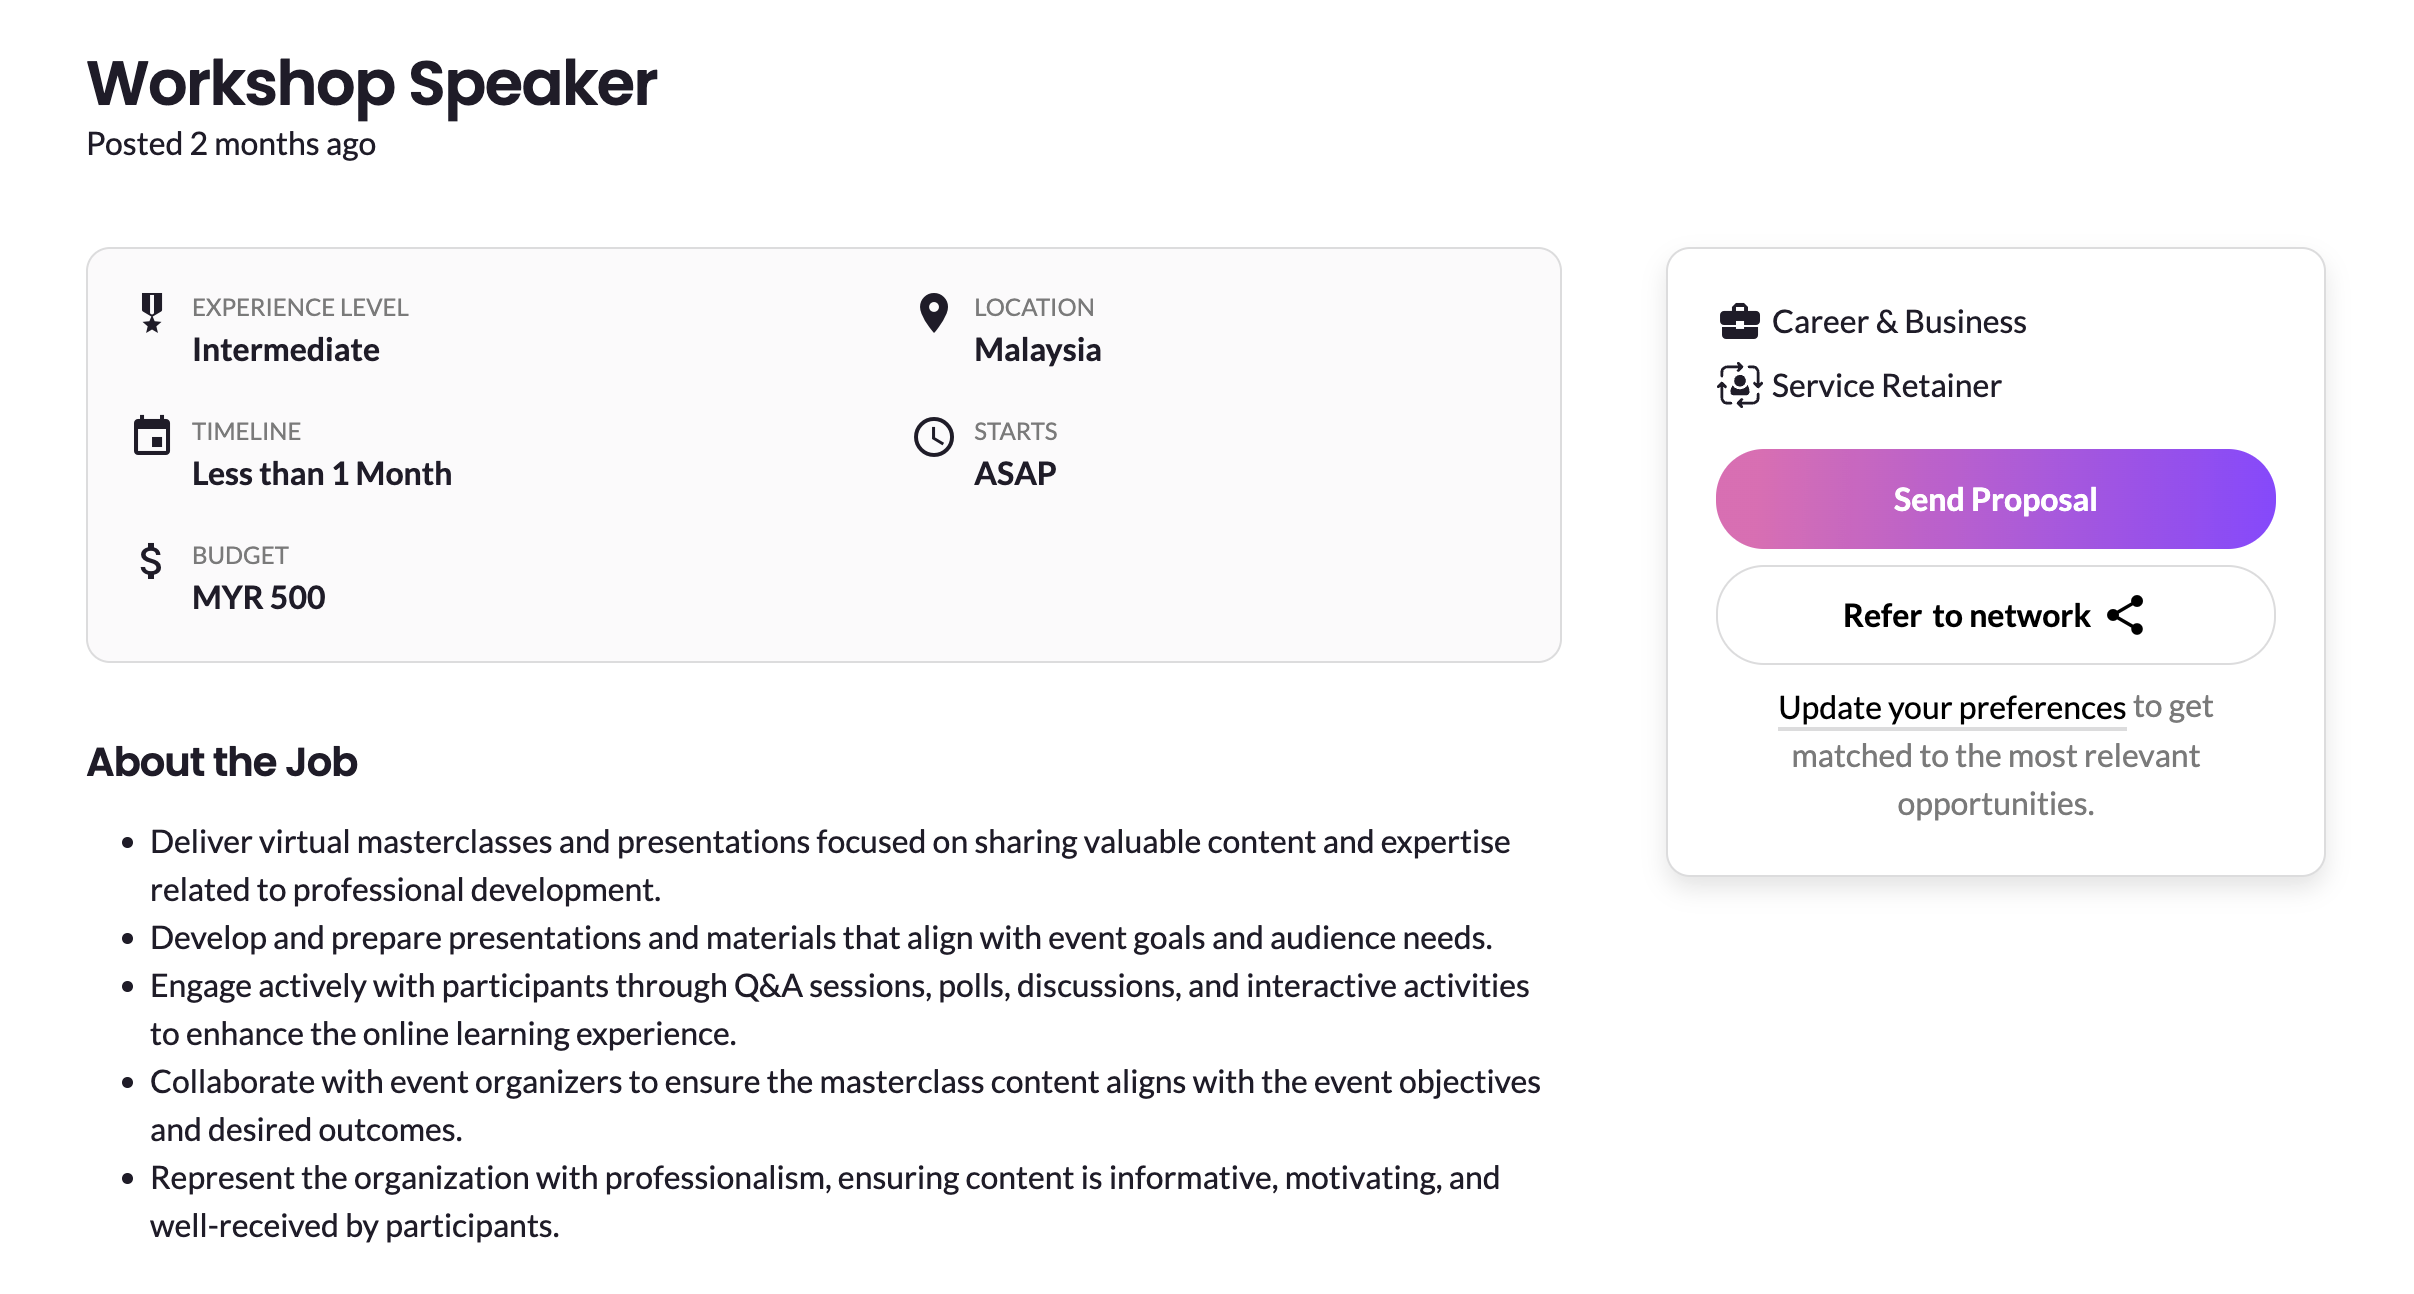Click the Less than 1 Month timeline value
This screenshot has width=2414, height=1294.
point(321,474)
